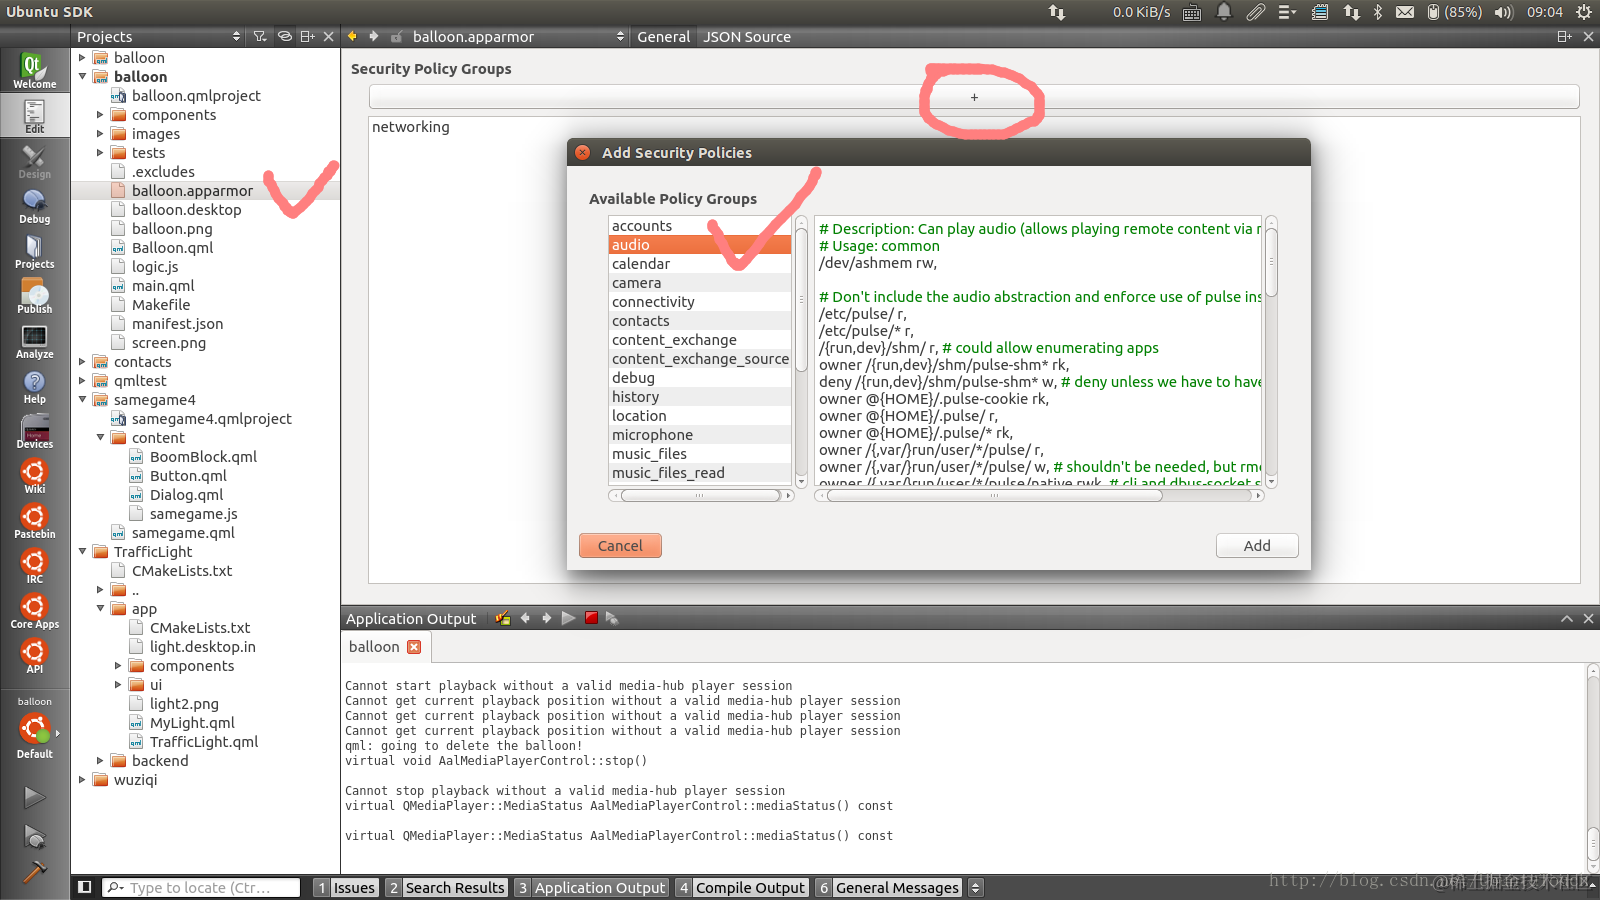This screenshot has width=1600, height=900.
Task: Open the sound volume indicator
Action: [x=1504, y=12]
